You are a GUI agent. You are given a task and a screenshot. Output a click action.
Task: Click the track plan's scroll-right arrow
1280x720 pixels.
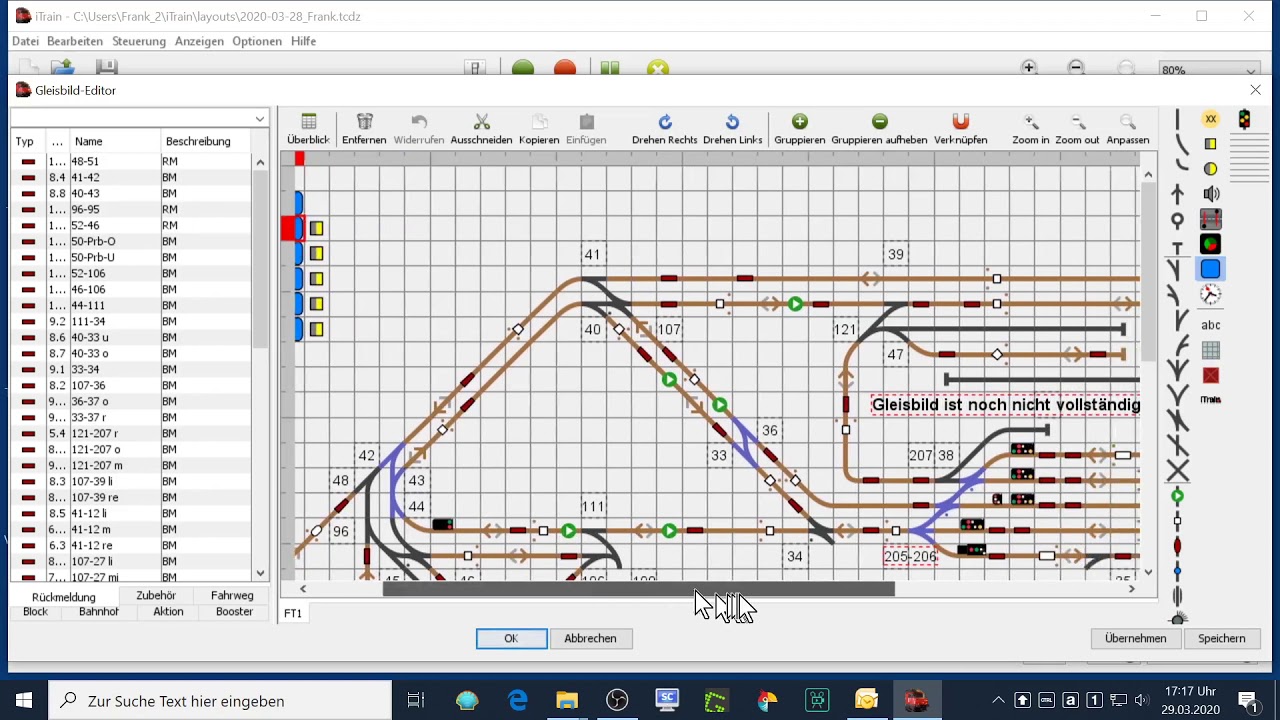pyautogui.click(x=1132, y=589)
